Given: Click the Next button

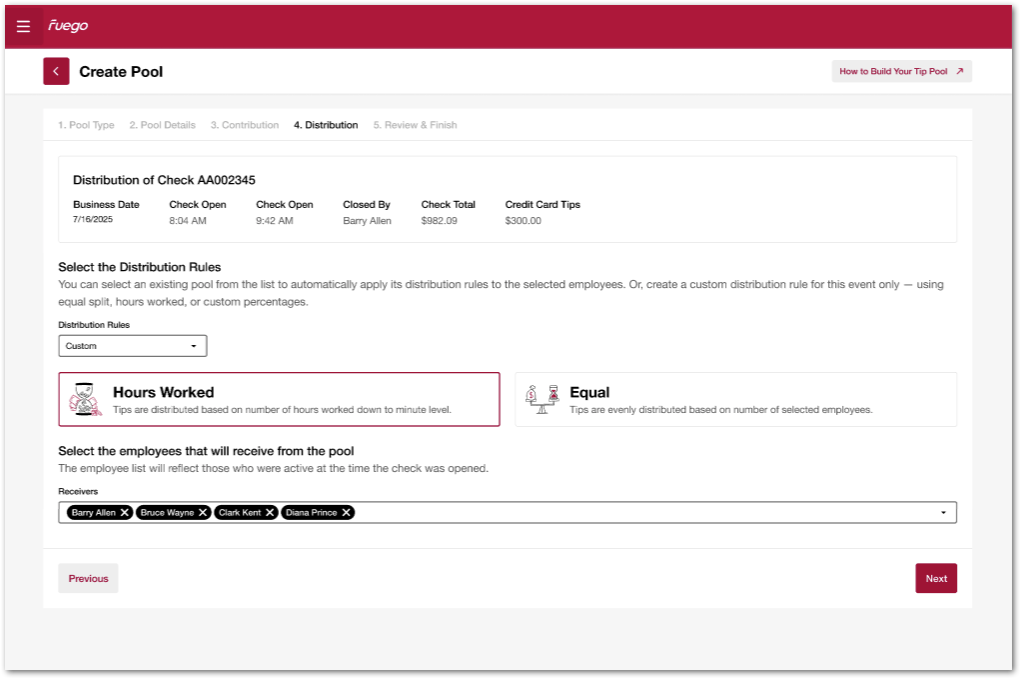Looking at the screenshot, I should point(936,578).
